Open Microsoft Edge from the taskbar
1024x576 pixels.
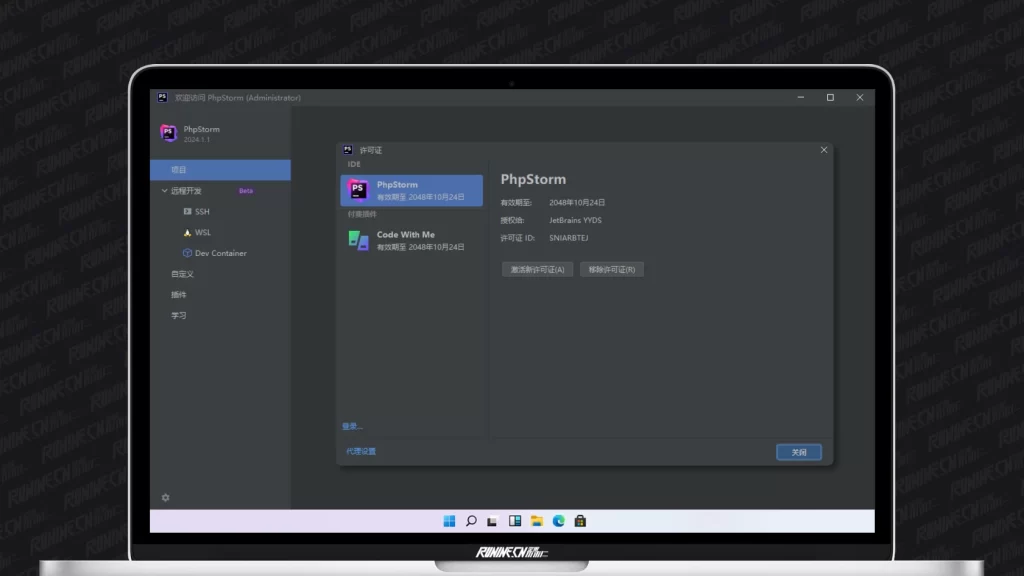click(559, 521)
